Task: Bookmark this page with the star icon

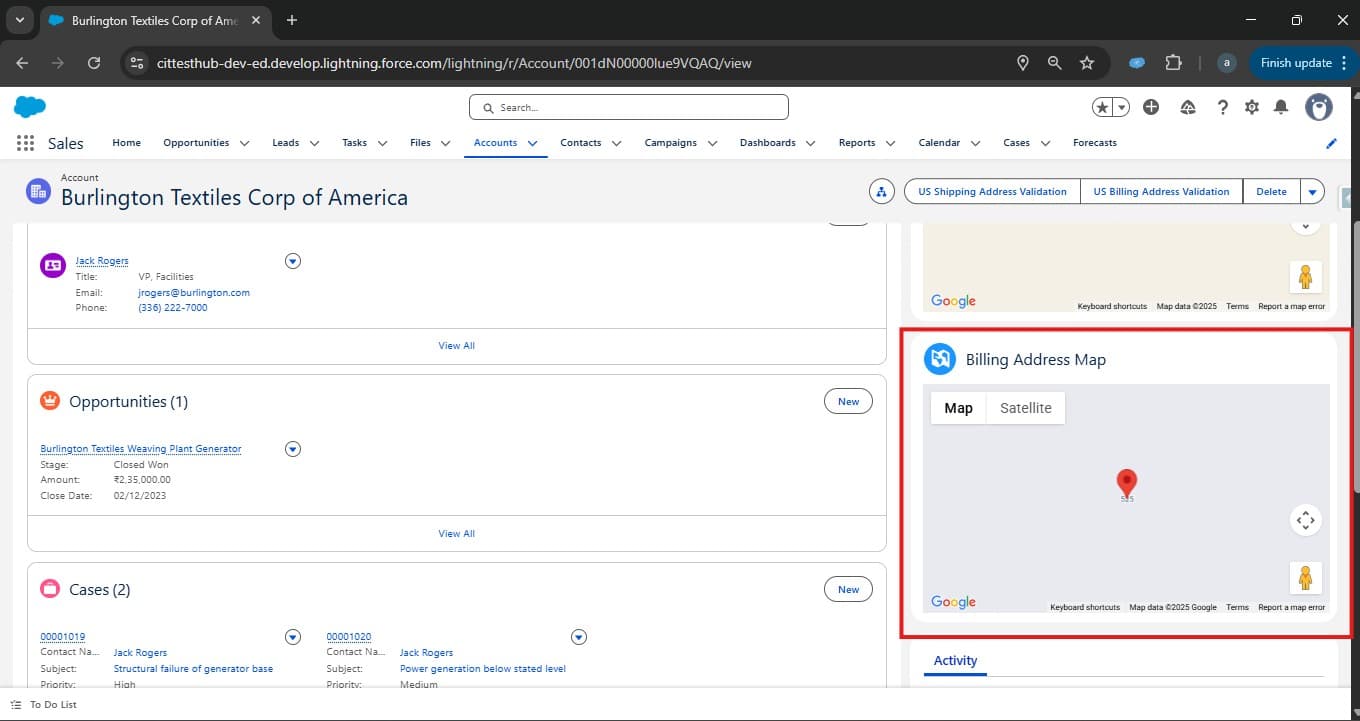Action: coord(1087,63)
